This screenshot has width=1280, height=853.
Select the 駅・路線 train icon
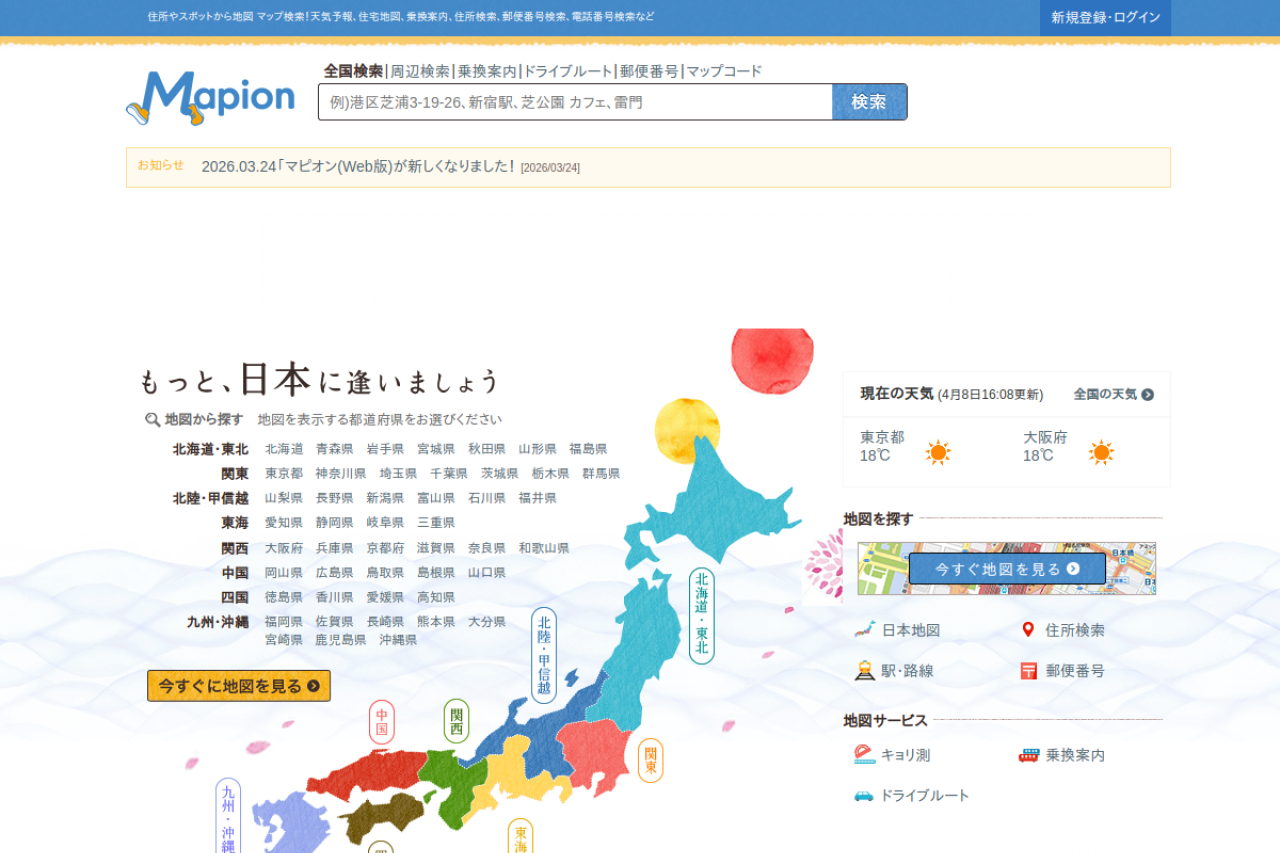[x=865, y=671]
